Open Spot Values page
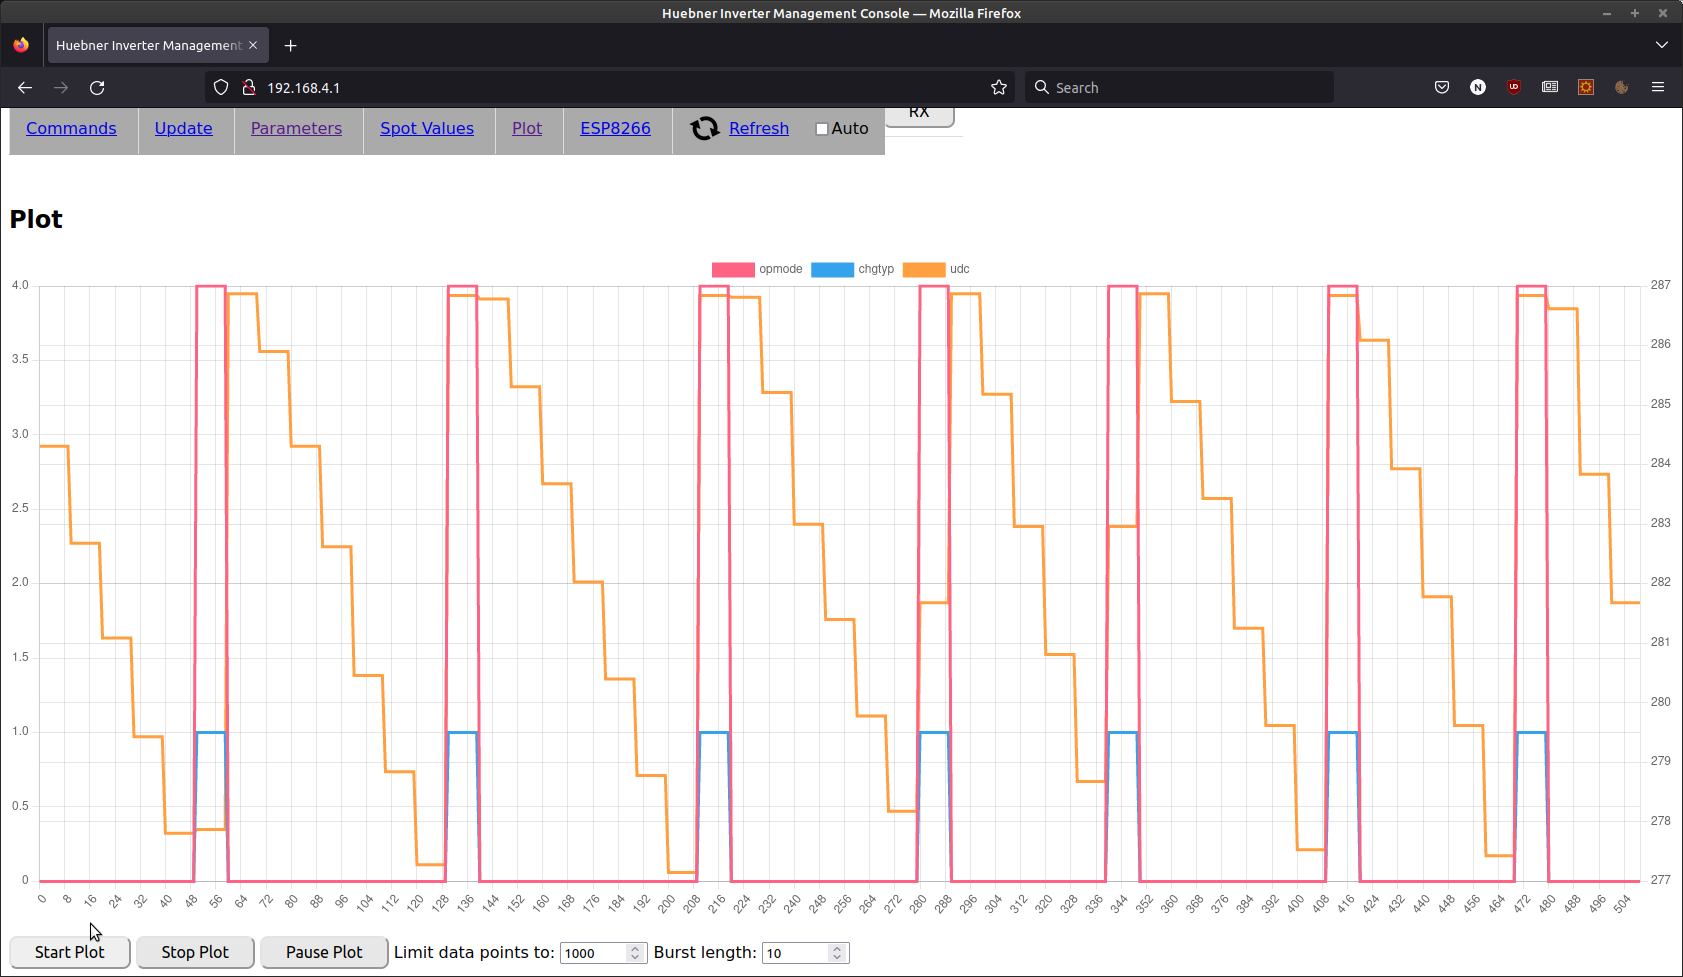 (427, 128)
